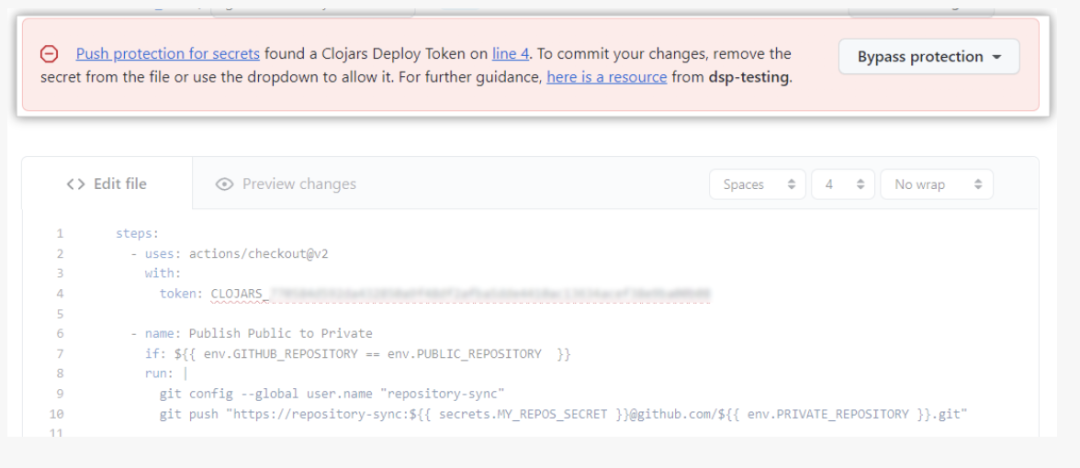The width and height of the screenshot is (1080, 468).
Task: Click the 'git config --global user.name' line
Action: point(331,394)
